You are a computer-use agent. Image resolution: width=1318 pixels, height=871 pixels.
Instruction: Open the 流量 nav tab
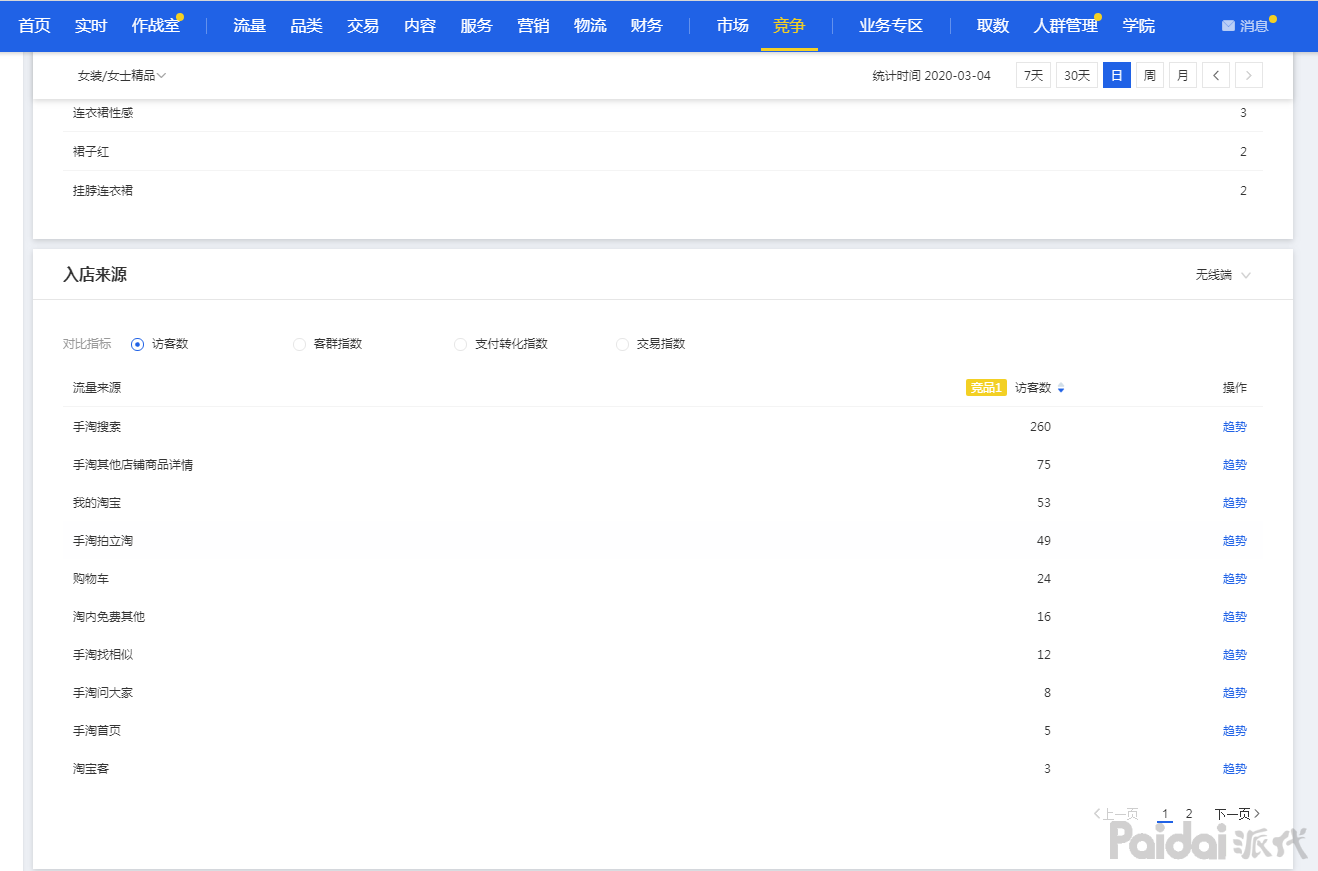249,26
